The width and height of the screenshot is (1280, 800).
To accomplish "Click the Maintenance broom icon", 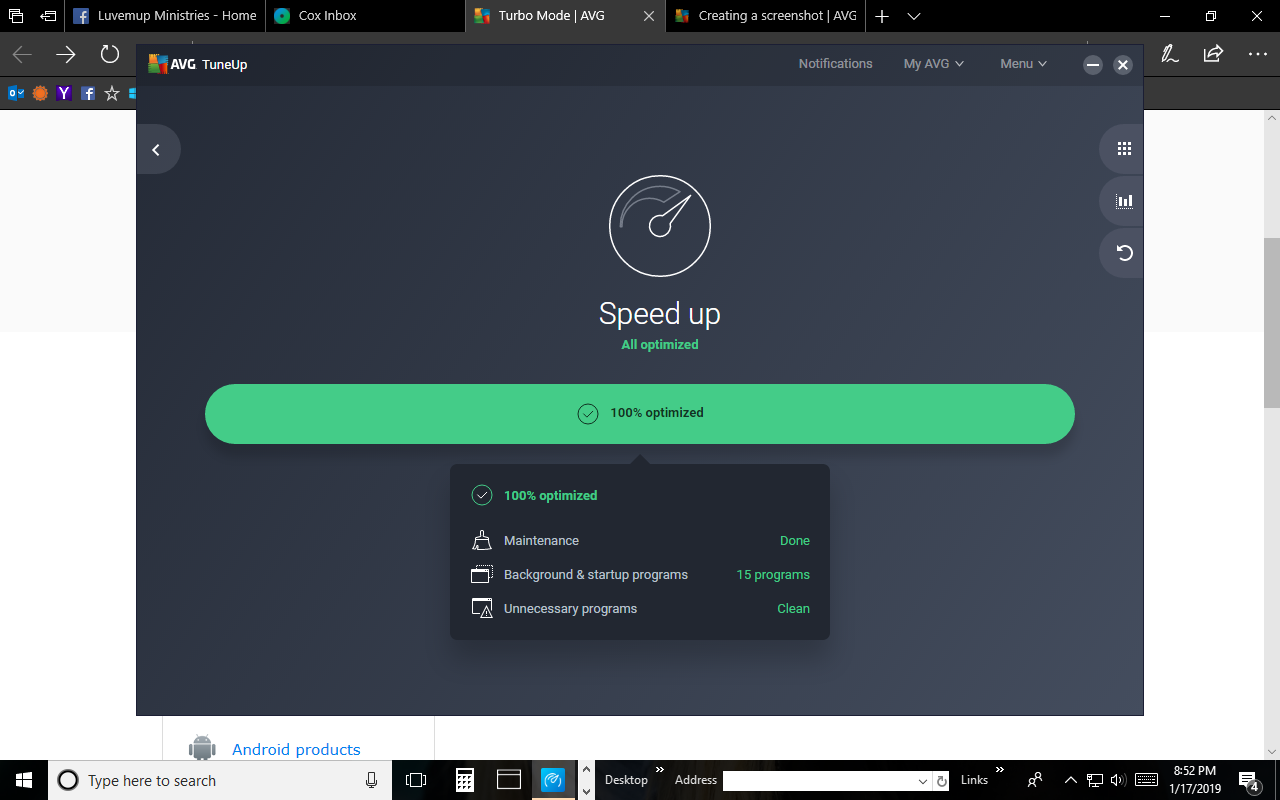I will point(482,541).
